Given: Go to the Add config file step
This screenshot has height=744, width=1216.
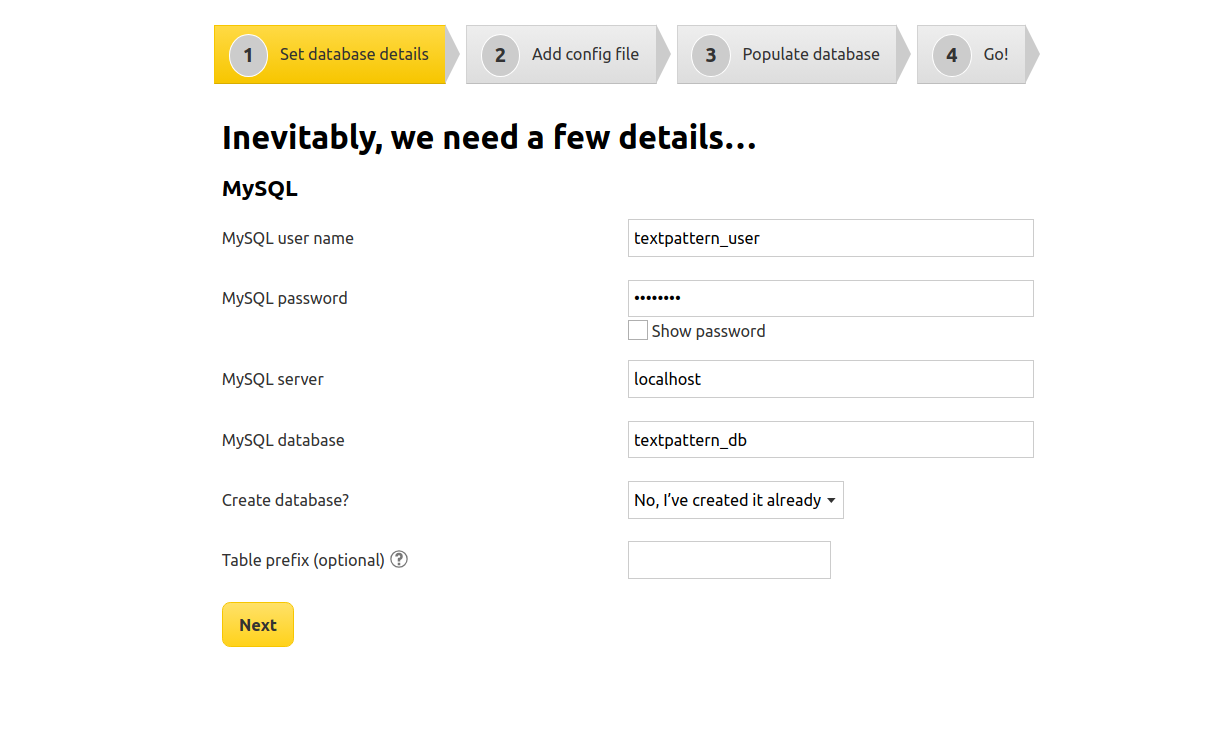Looking at the screenshot, I should pos(585,55).
